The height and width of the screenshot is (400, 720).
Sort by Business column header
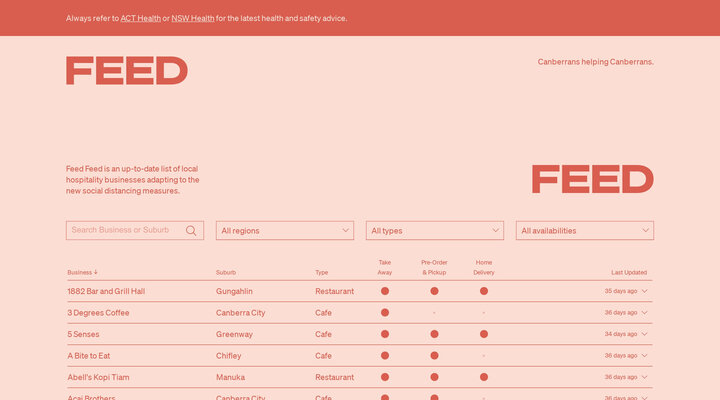click(x=82, y=272)
